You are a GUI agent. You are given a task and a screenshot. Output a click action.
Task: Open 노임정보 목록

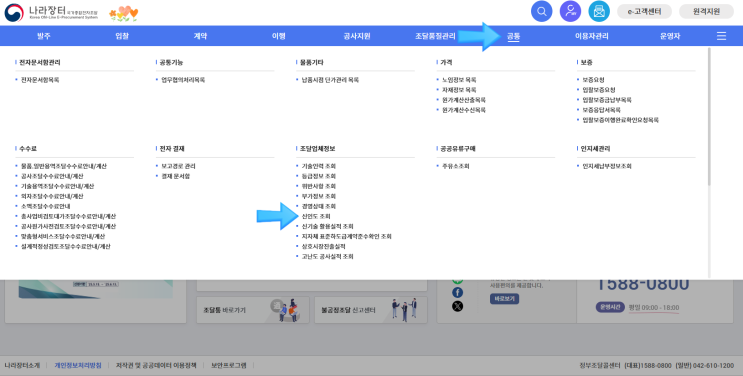point(459,80)
